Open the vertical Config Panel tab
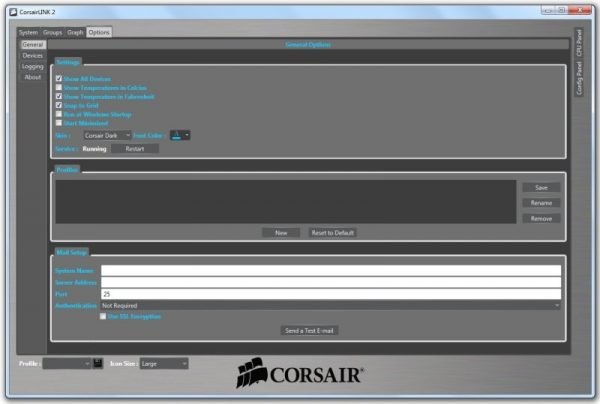 [579, 78]
